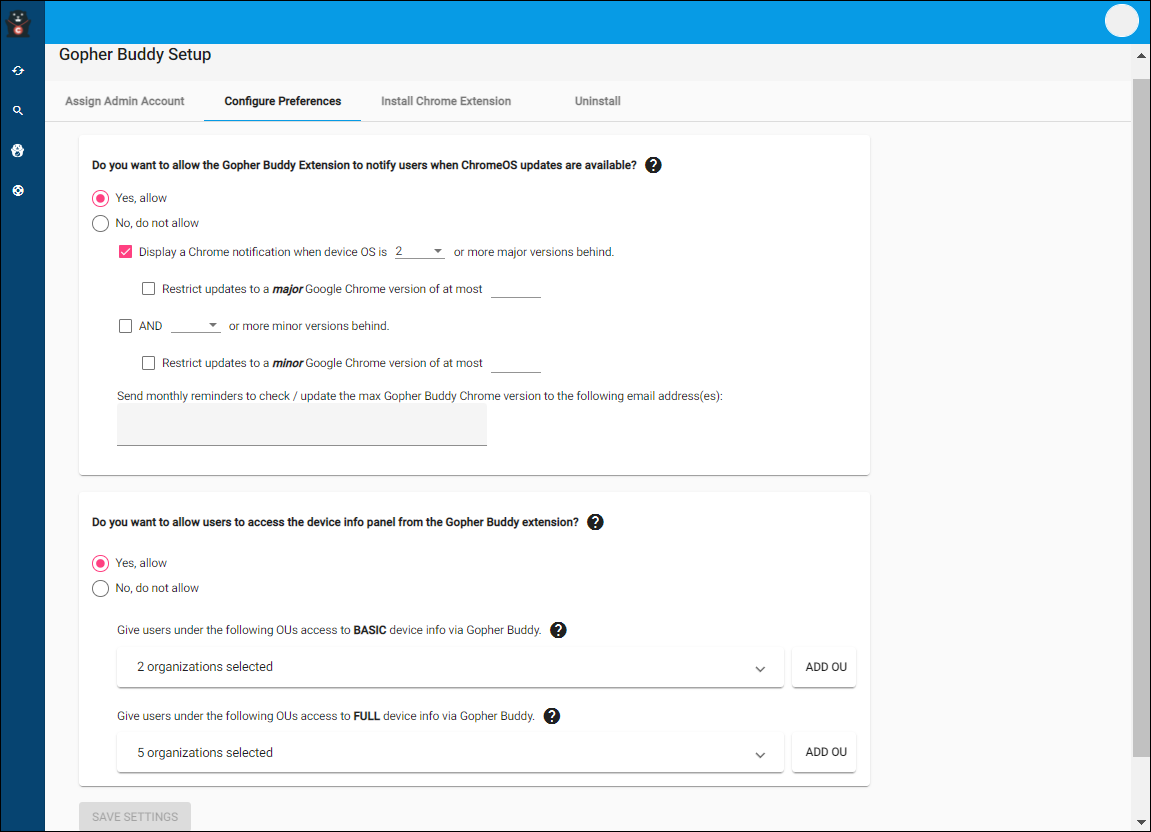
Task: Click the scrollbar up arrow
Action: click(x=1141, y=55)
